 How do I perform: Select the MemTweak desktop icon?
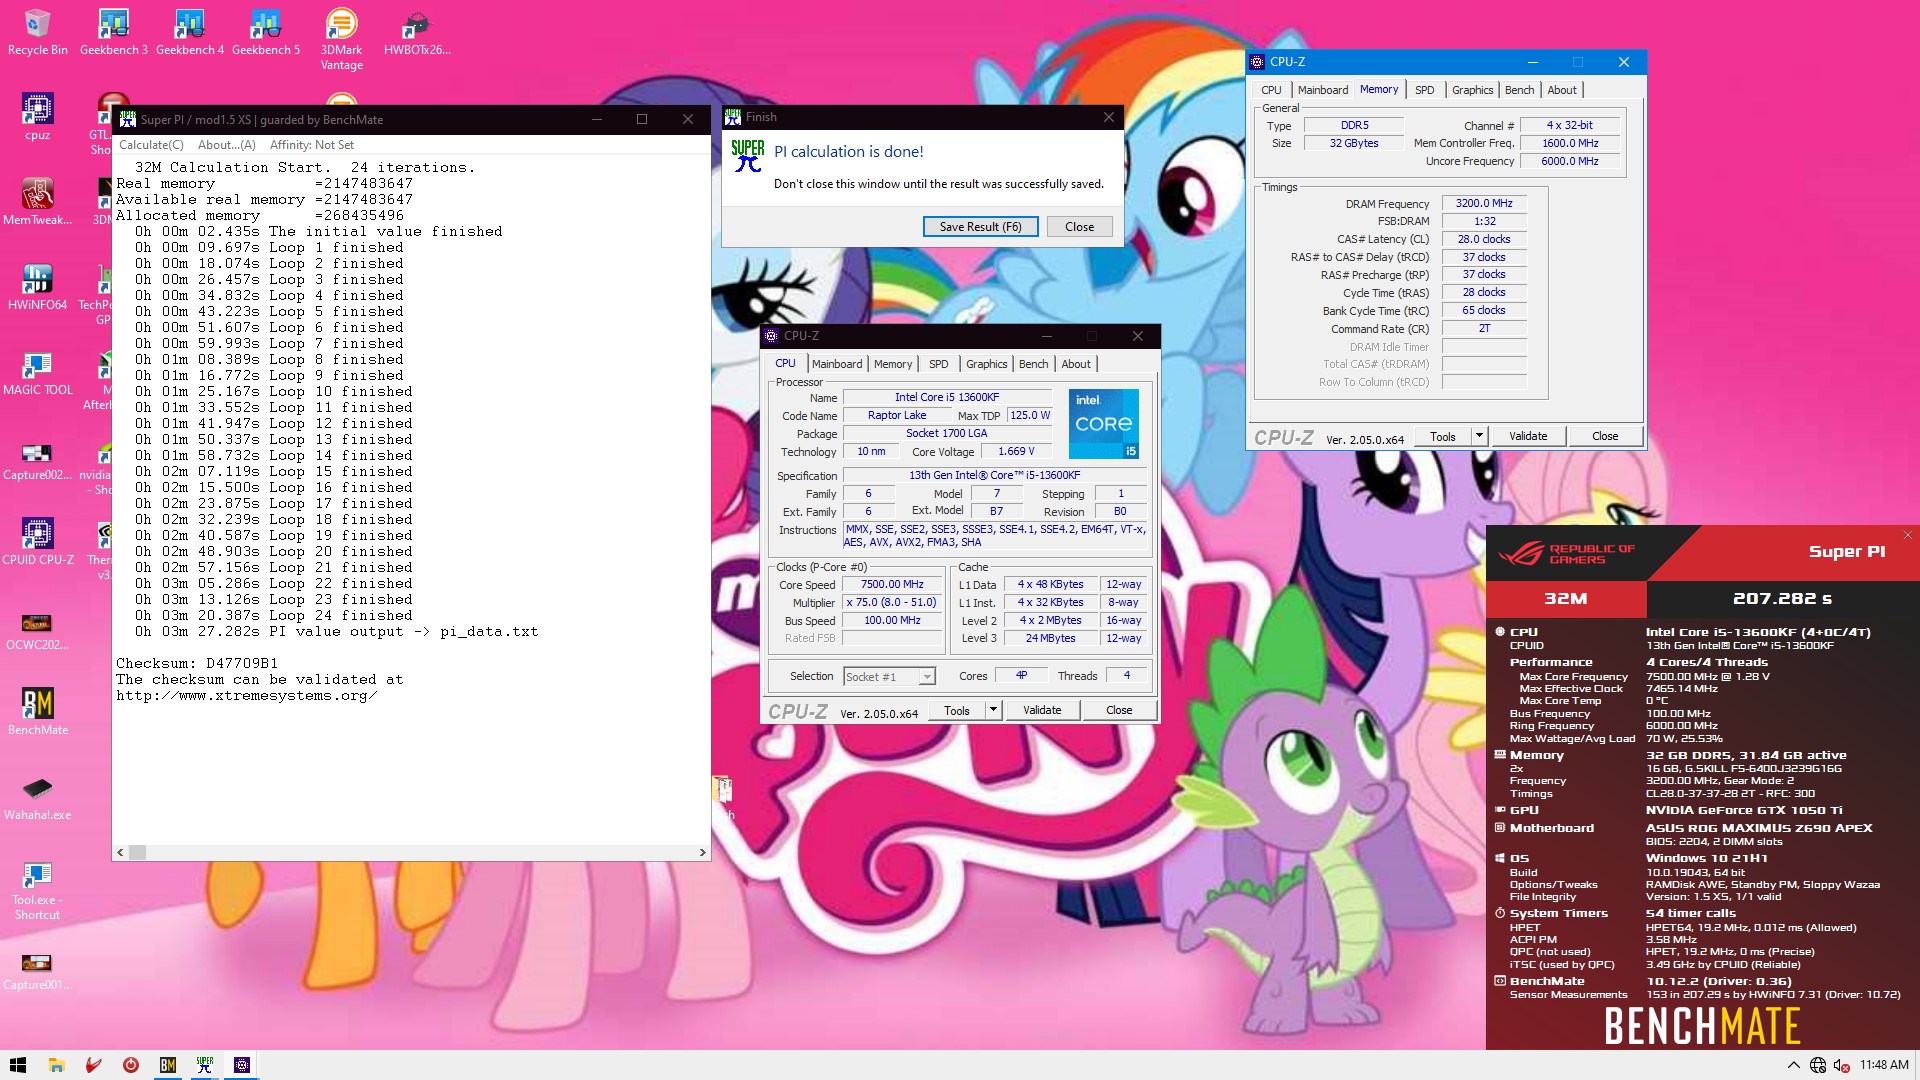point(37,202)
